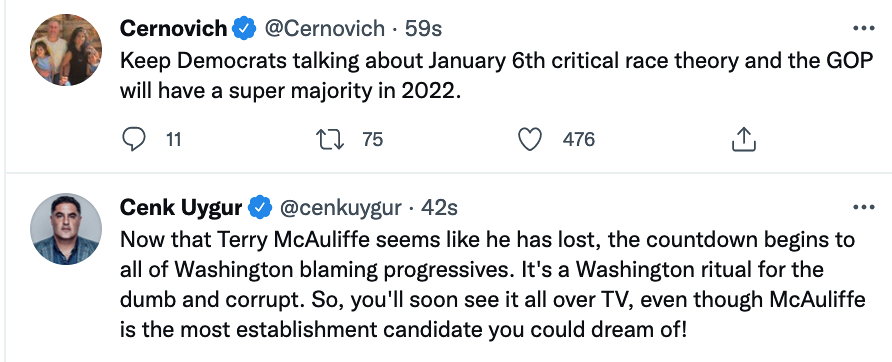View the 75 retweets count
Screen dimensions: 892x362
373,139
